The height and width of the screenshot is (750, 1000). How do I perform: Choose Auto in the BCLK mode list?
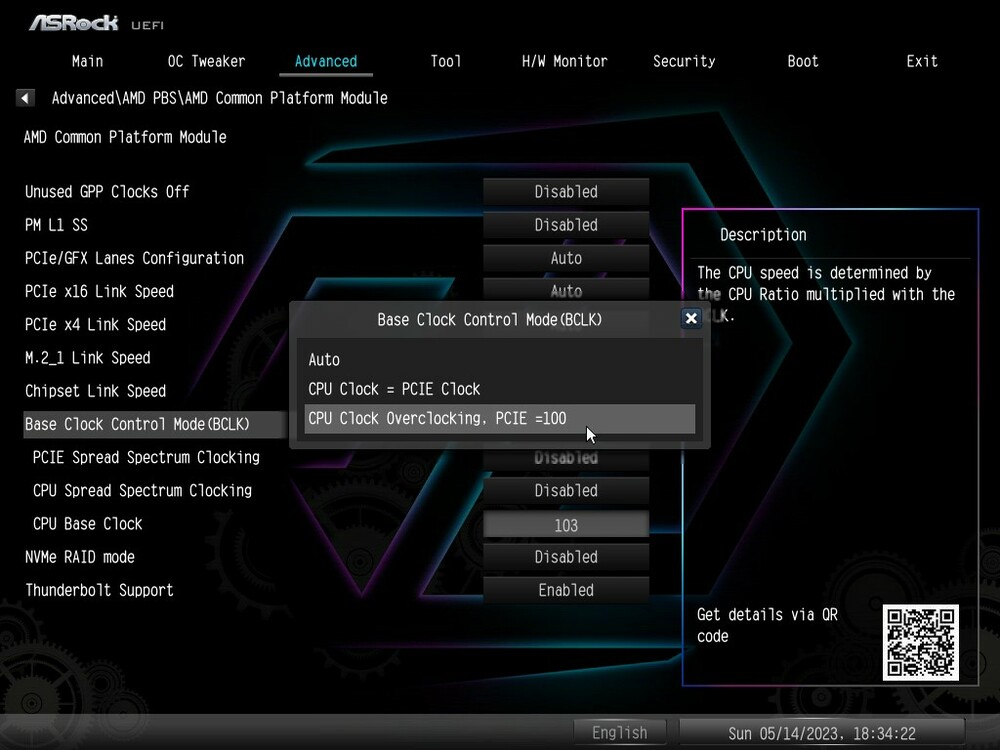[x=499, y=360]
